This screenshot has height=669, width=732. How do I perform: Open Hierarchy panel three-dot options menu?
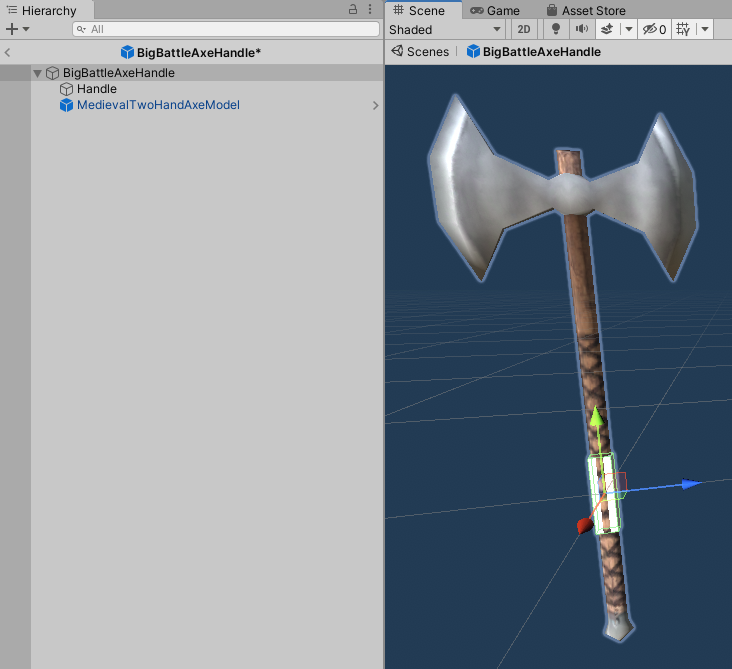coord(369,10)
